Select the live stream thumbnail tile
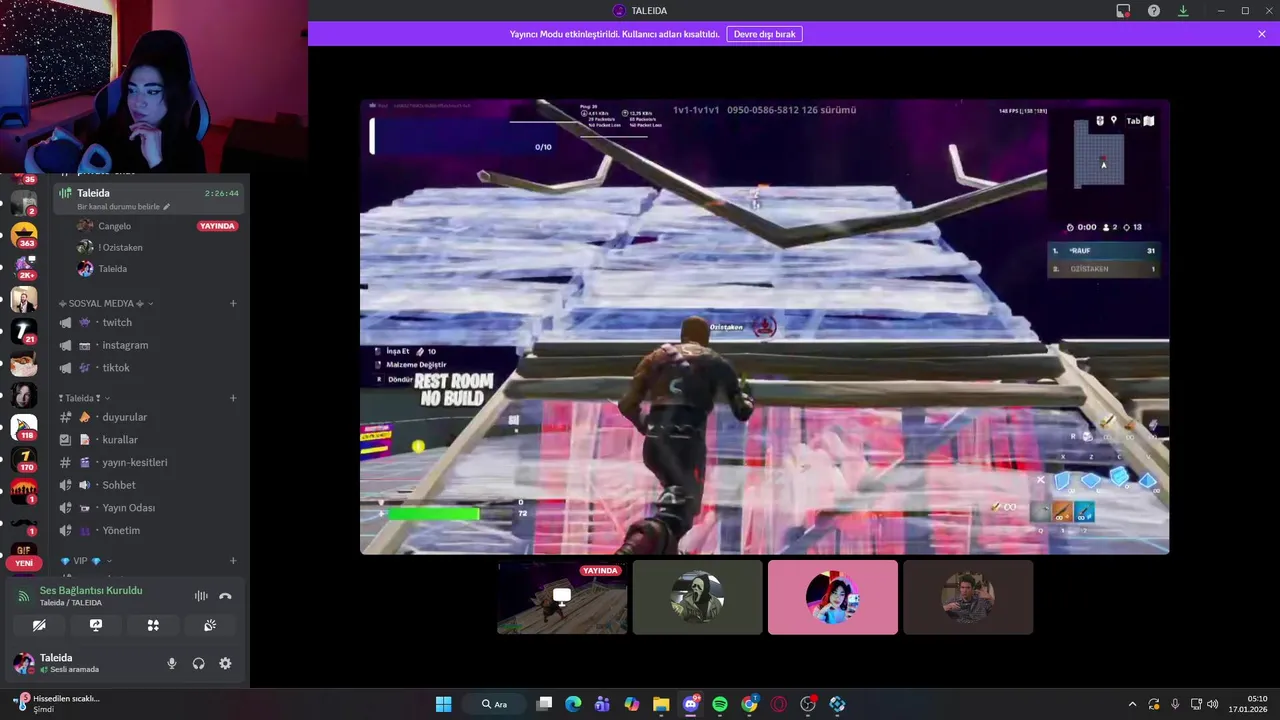This screenshot has height=720, width=1280. 562,597
